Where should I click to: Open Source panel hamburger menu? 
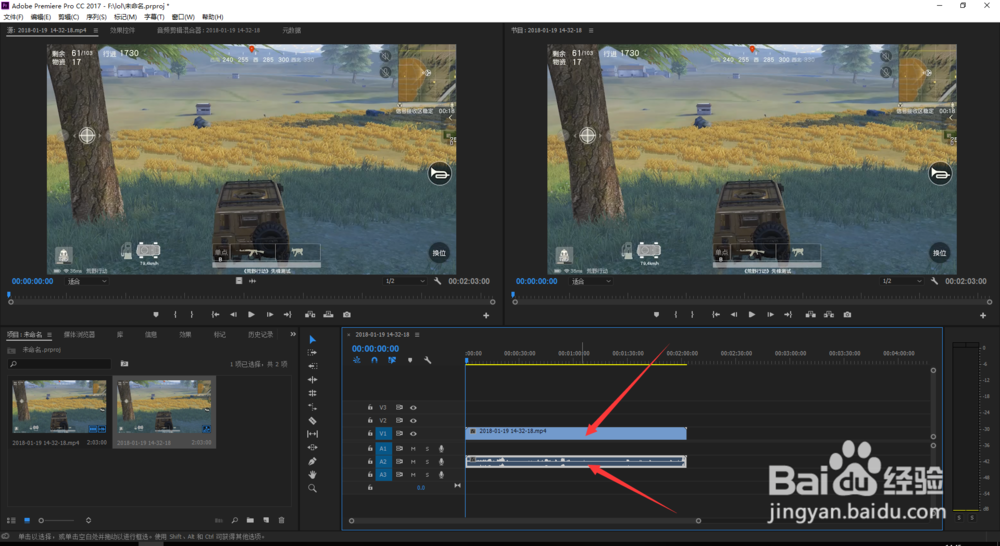[x=96, y=30]
